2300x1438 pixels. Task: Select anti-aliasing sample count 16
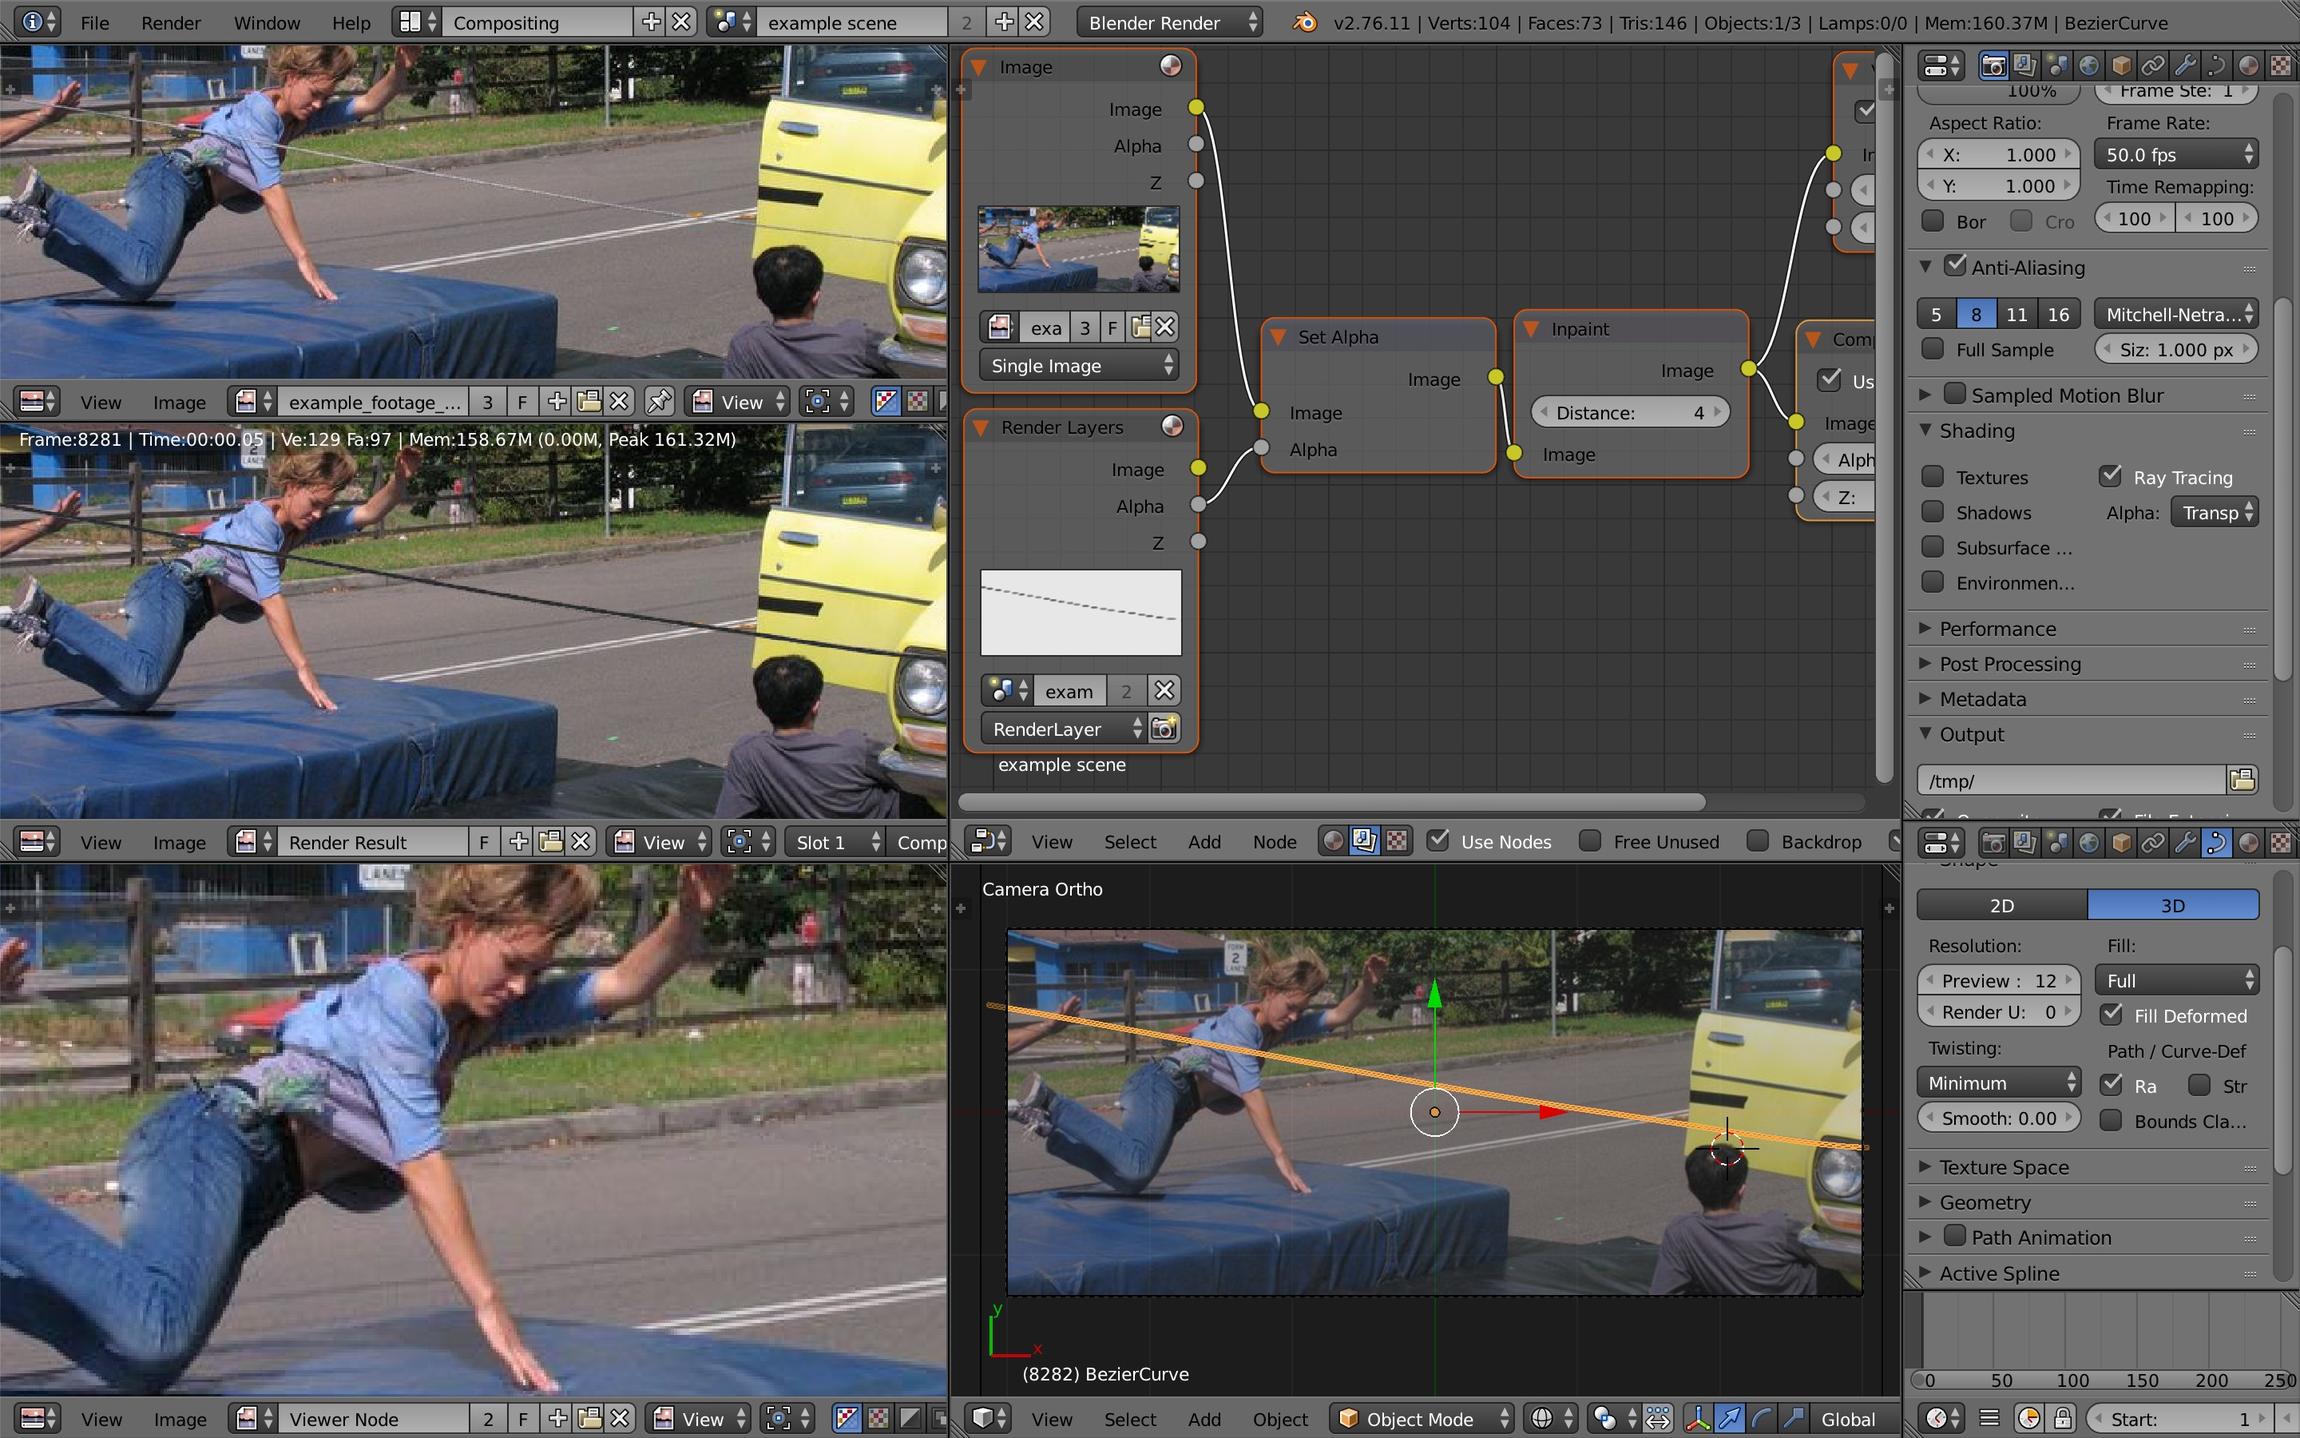pos(2058,314)
